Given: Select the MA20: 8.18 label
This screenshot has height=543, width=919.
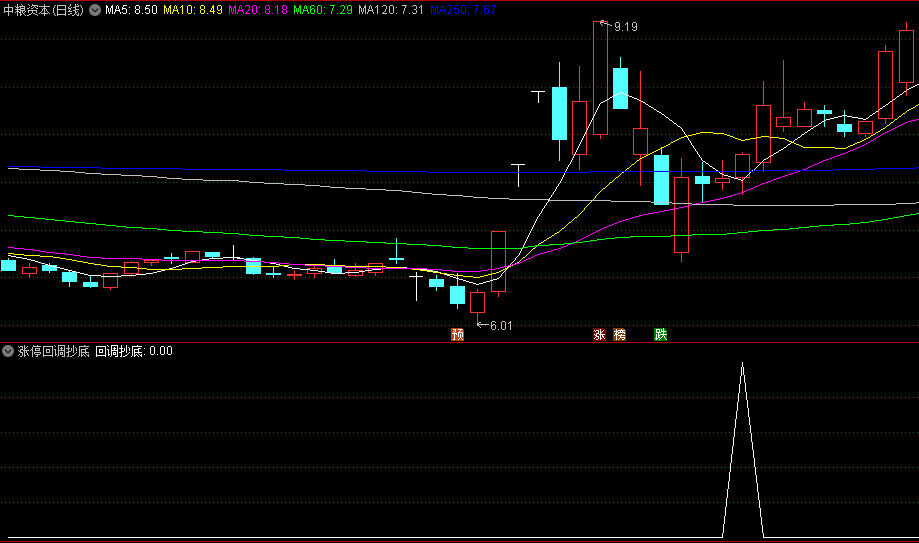Looking at the screenshot, I should click(x=258, y=10).
